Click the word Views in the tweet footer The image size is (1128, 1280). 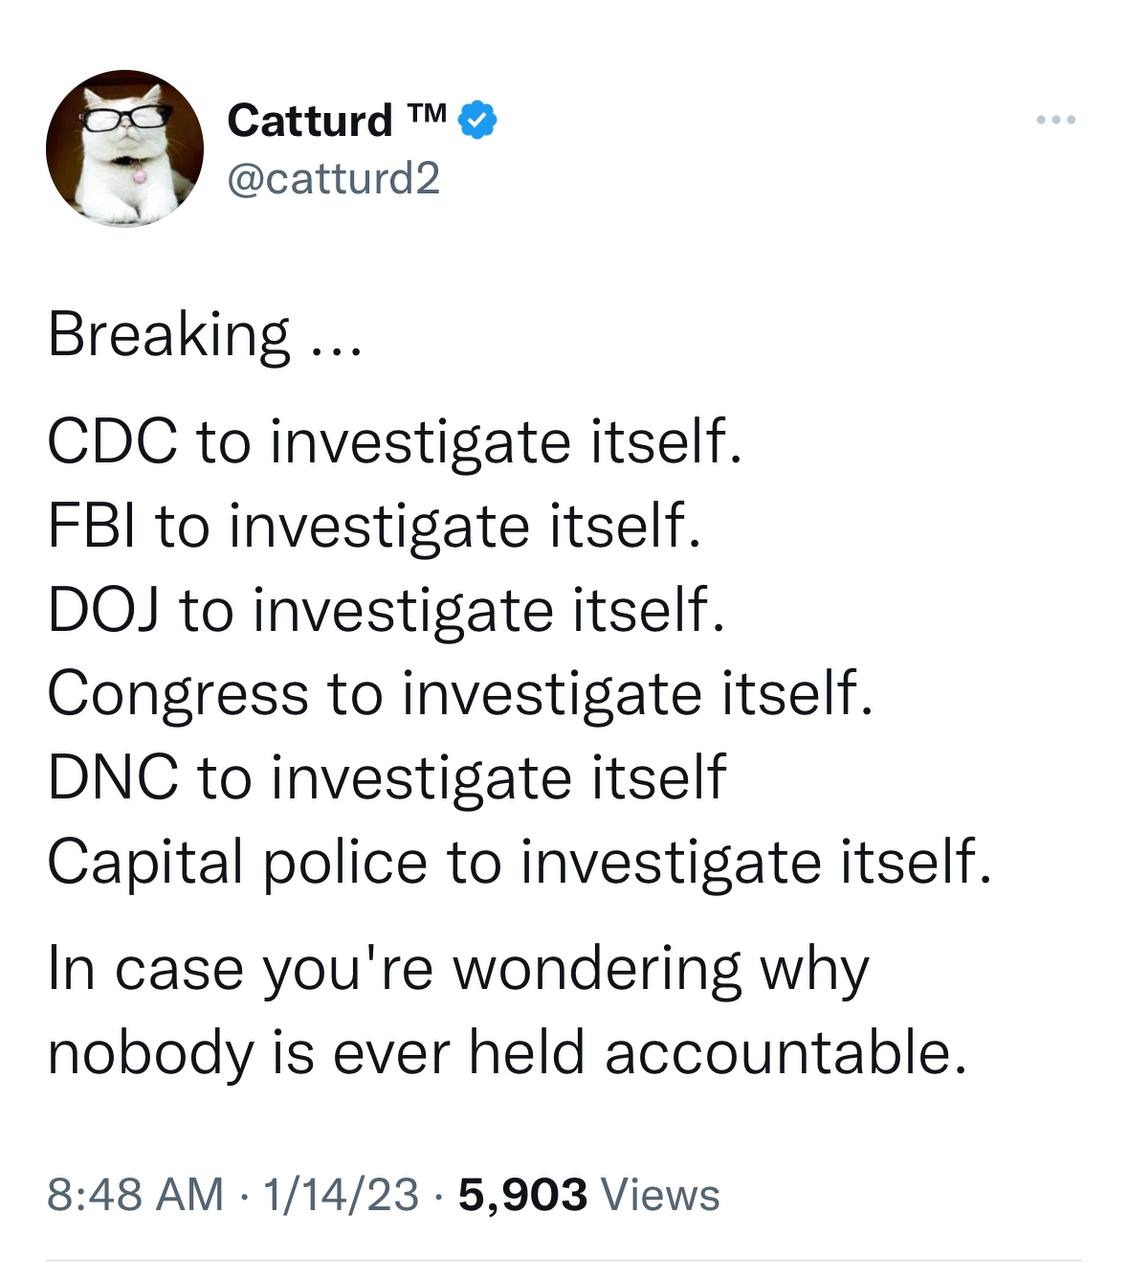pyautogui.click(x=662, y=1194)
